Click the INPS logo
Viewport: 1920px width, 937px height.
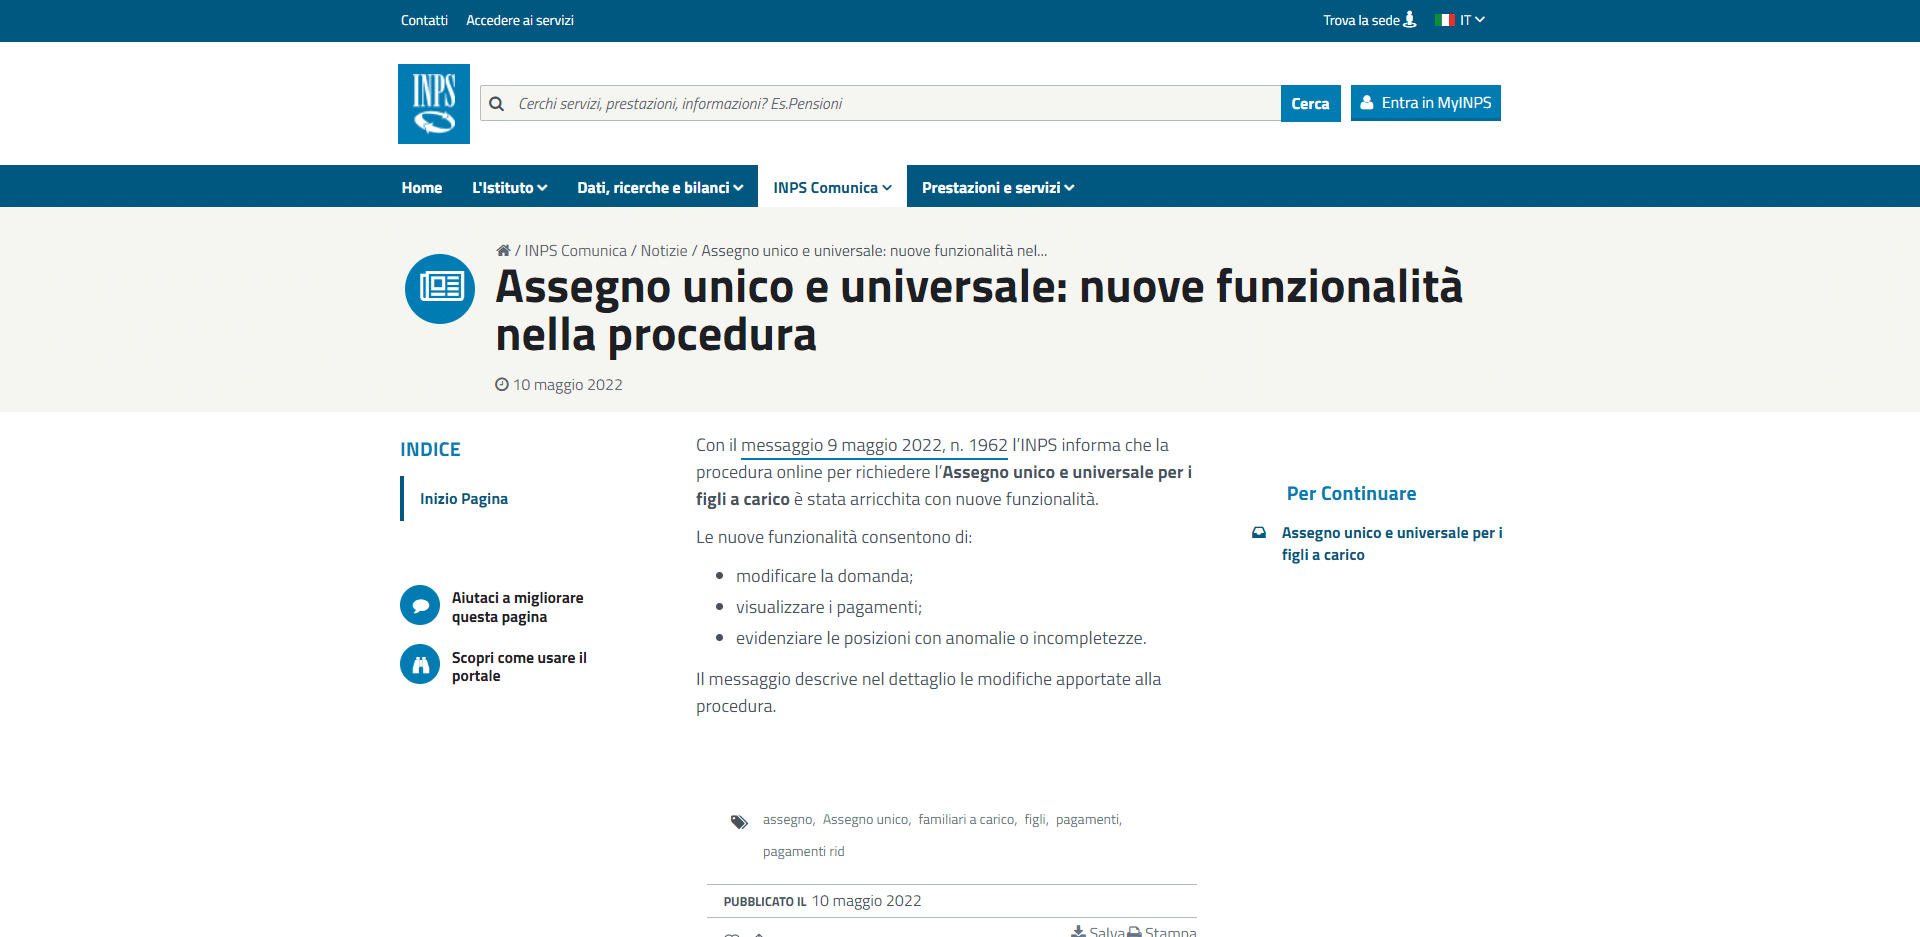click(x=434, y=104)
